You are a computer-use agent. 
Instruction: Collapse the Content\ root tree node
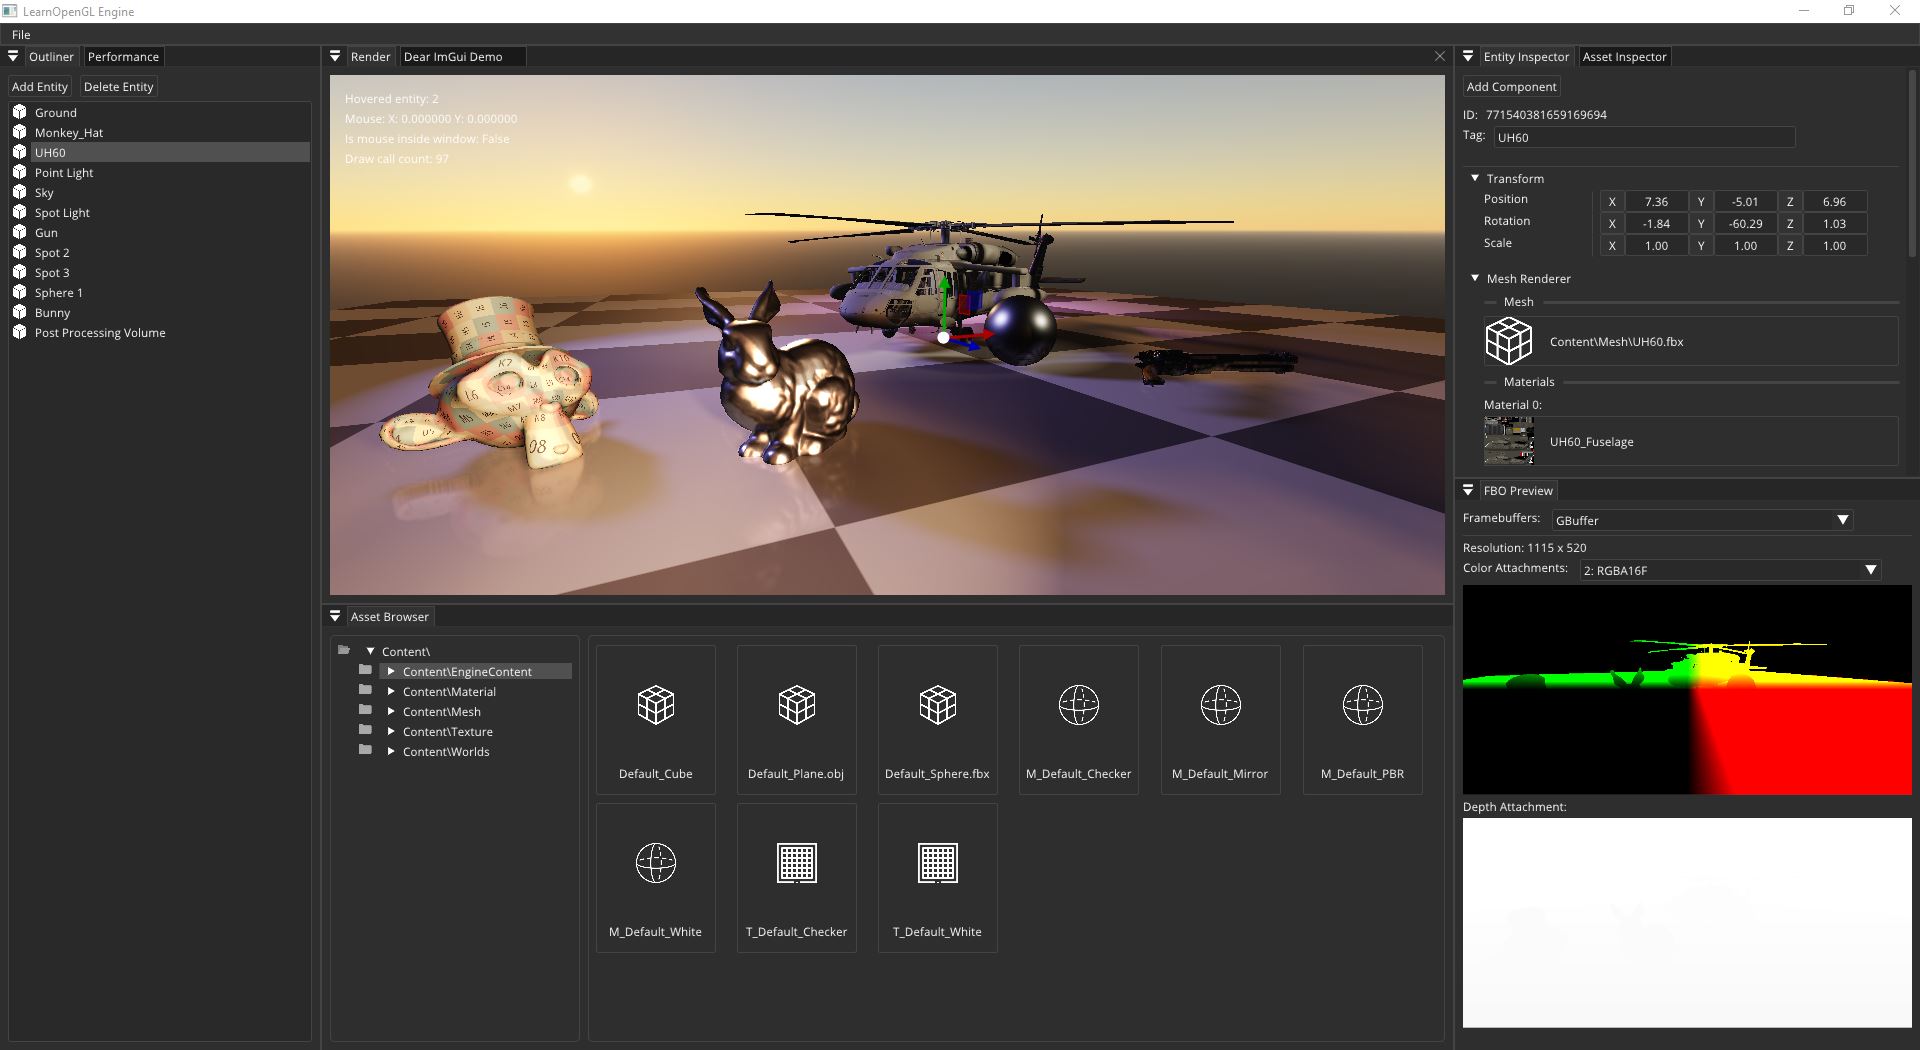coord(370,651)
